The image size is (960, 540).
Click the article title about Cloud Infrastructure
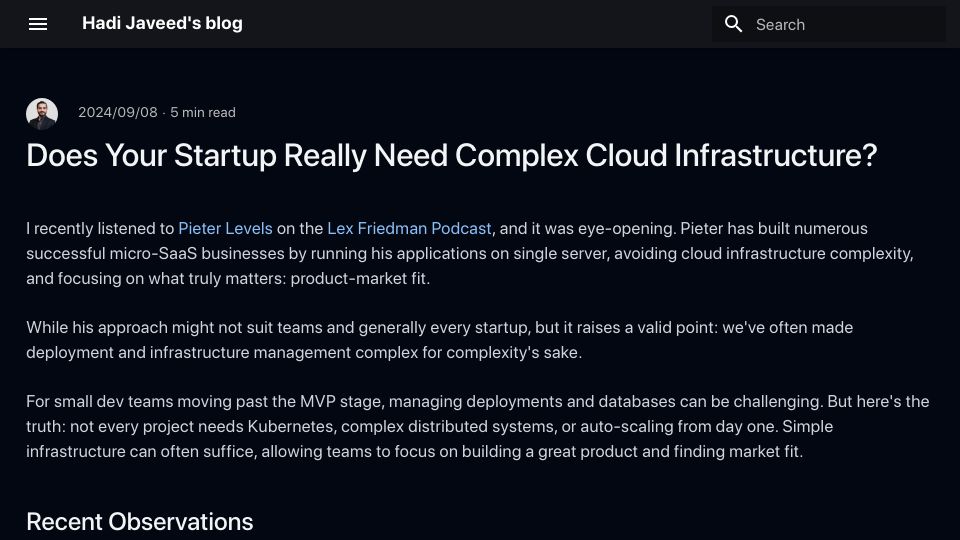pos(452,156)
